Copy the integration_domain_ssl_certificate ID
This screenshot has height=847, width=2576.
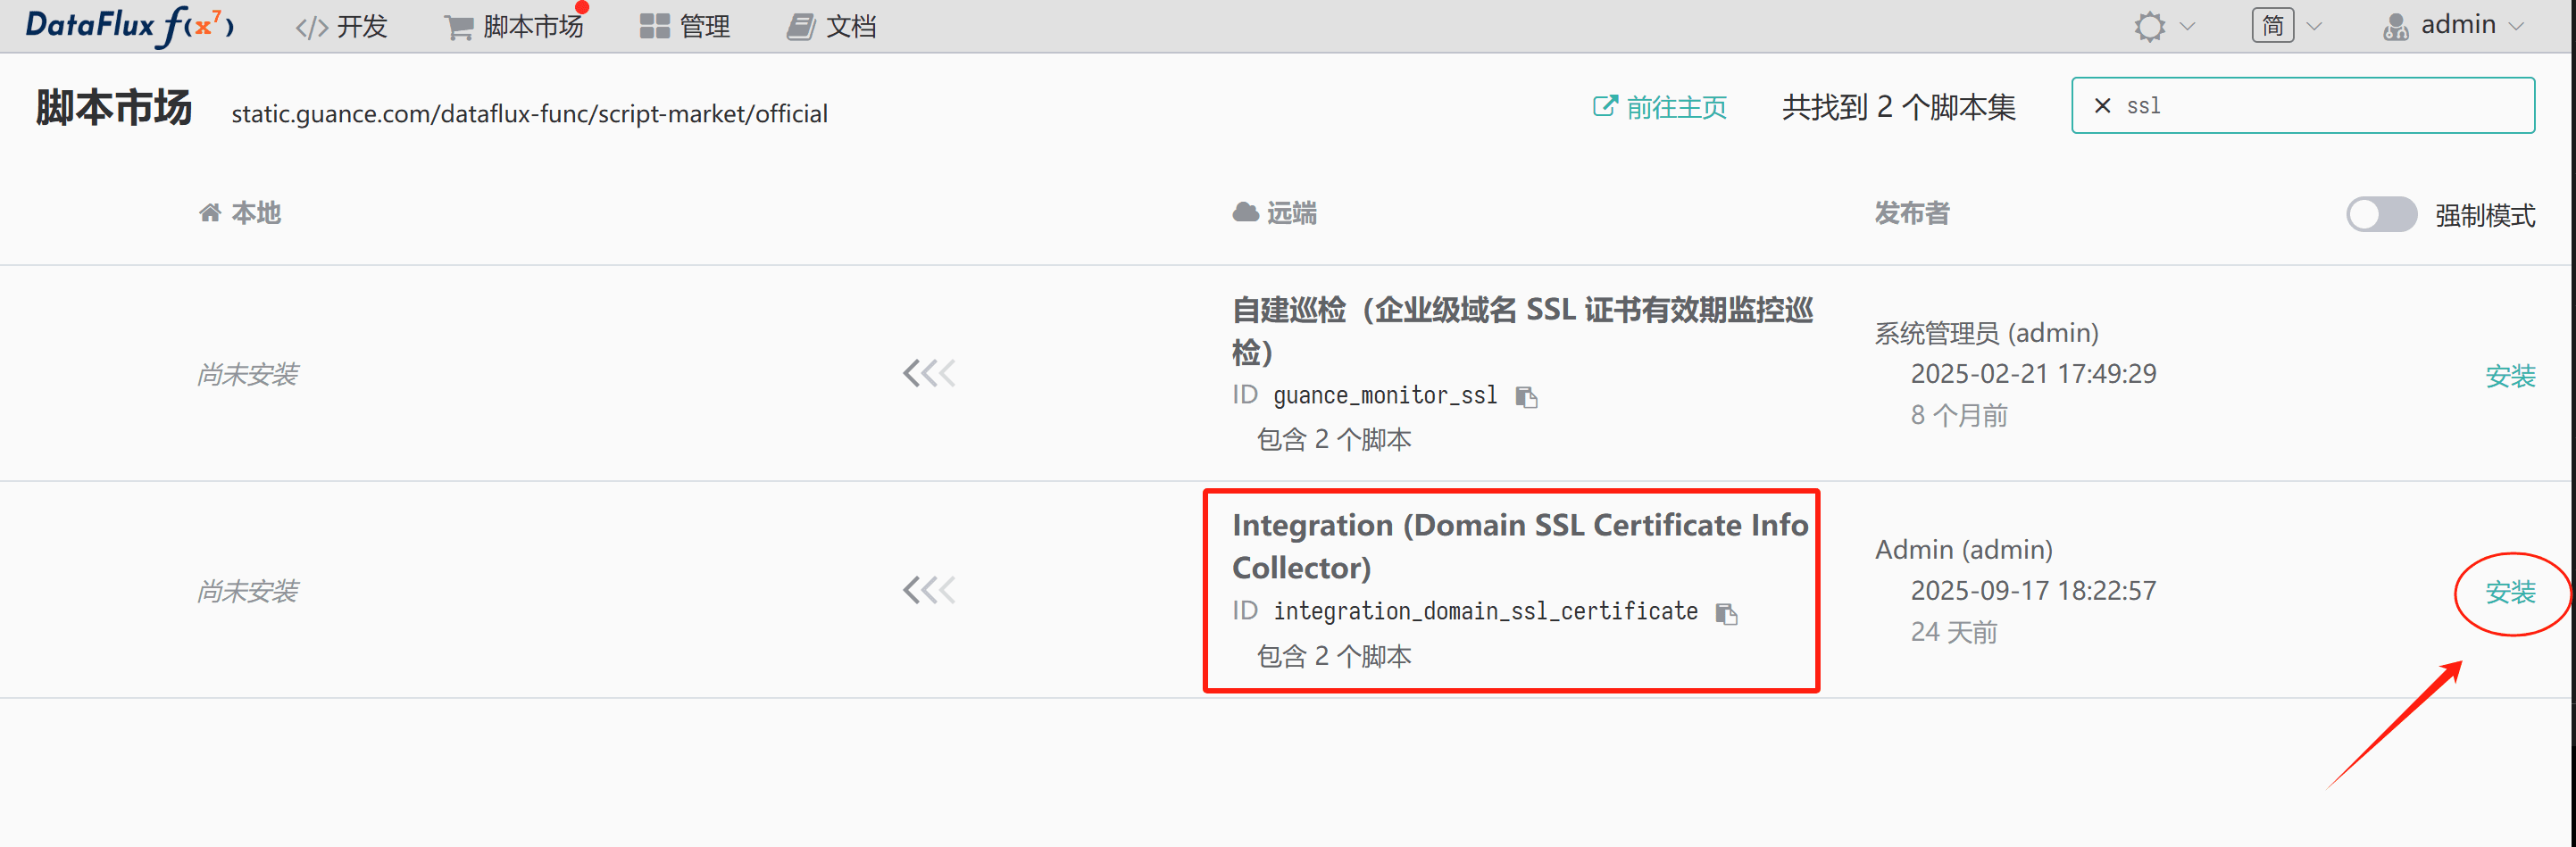point(1726,613)
